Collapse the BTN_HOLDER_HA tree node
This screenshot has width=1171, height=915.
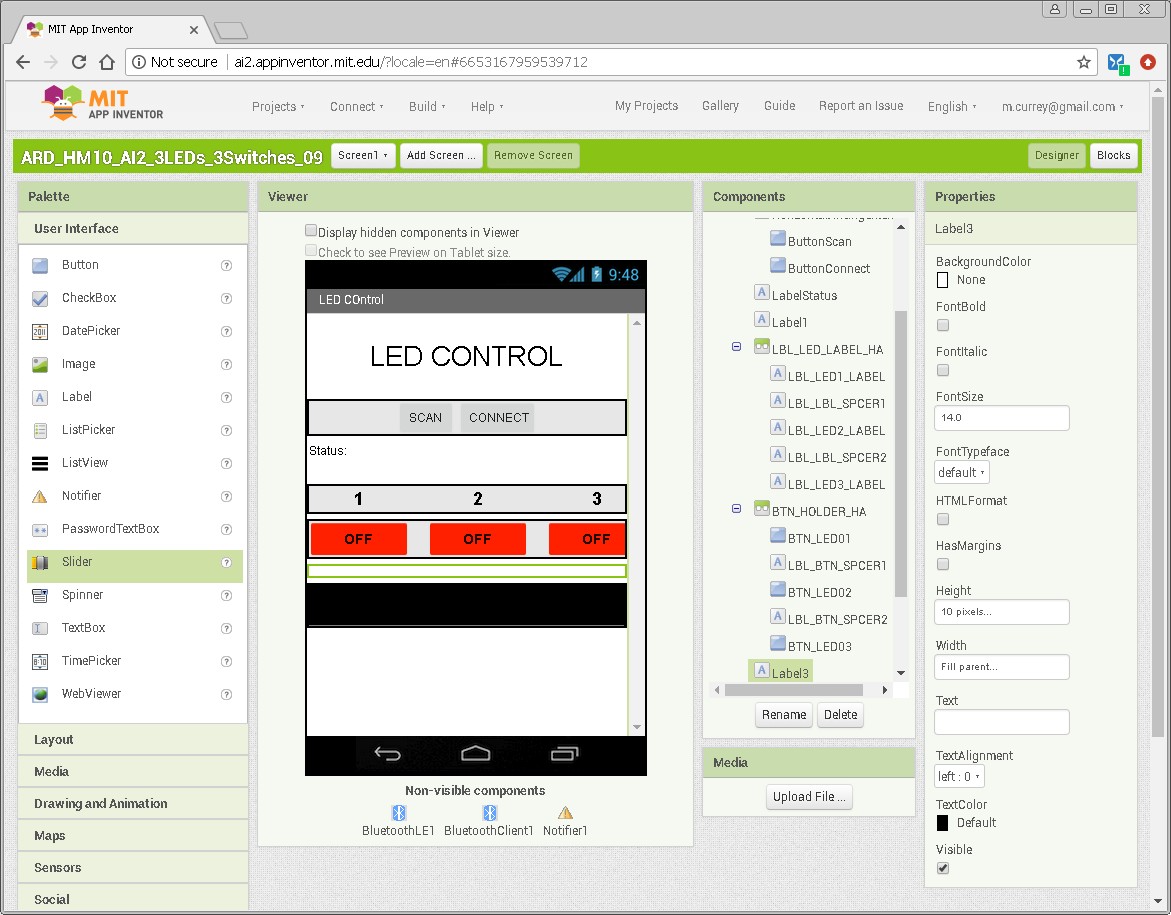[737, 509]
